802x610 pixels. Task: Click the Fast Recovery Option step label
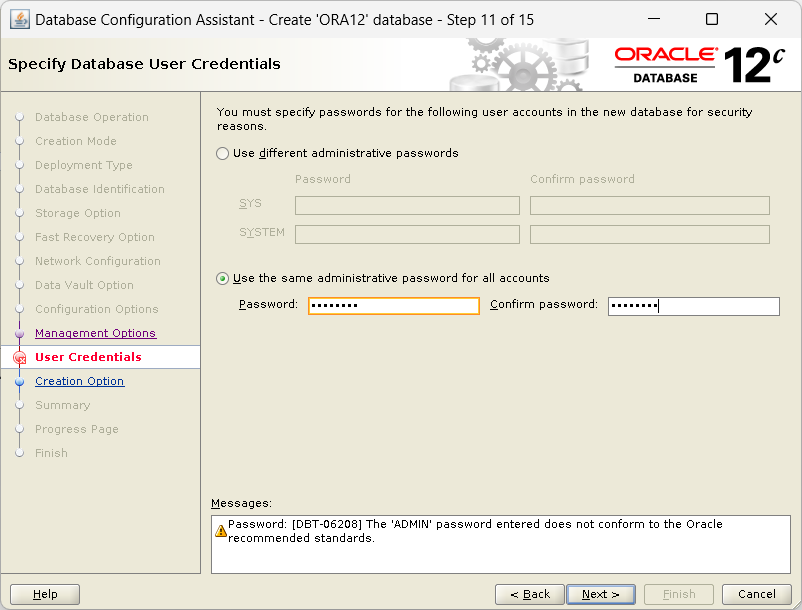tap(95, 237)
